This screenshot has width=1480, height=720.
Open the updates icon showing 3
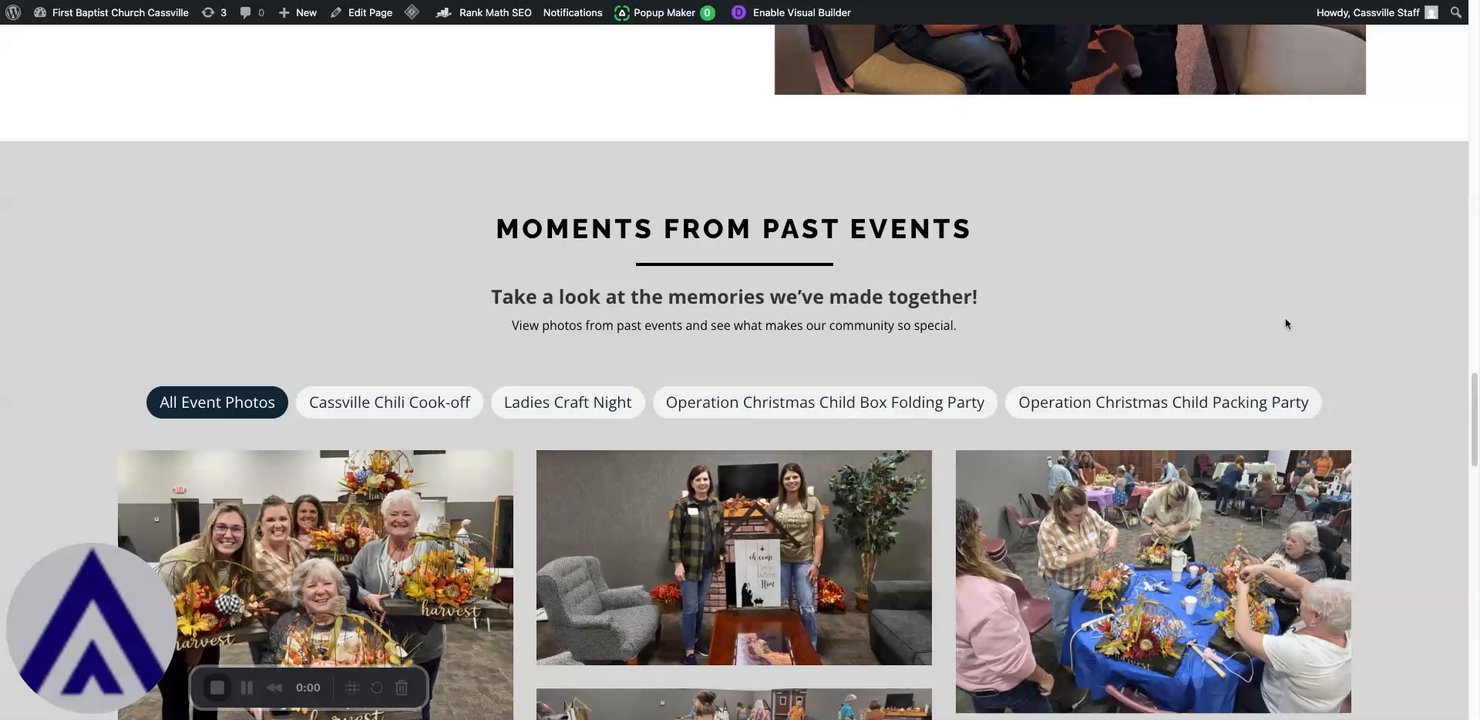[x=214, y=12]
